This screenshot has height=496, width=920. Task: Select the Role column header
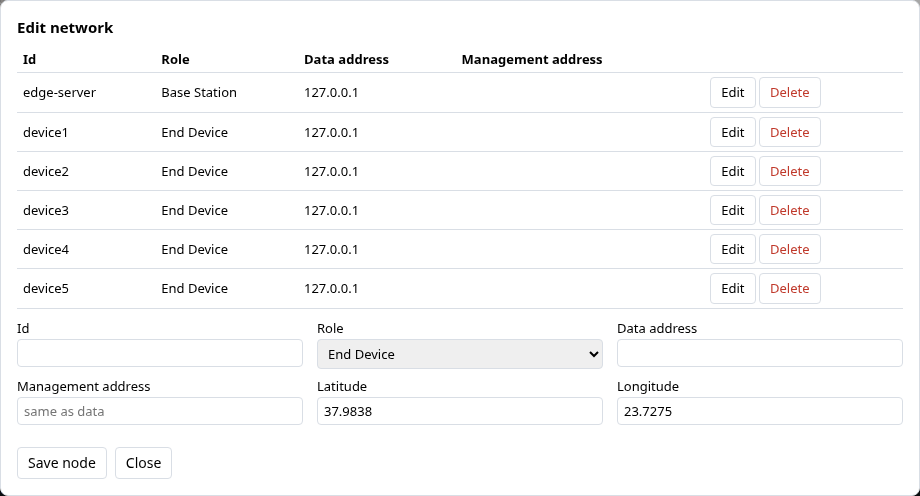pyautogui.click(x=175, y=59)
